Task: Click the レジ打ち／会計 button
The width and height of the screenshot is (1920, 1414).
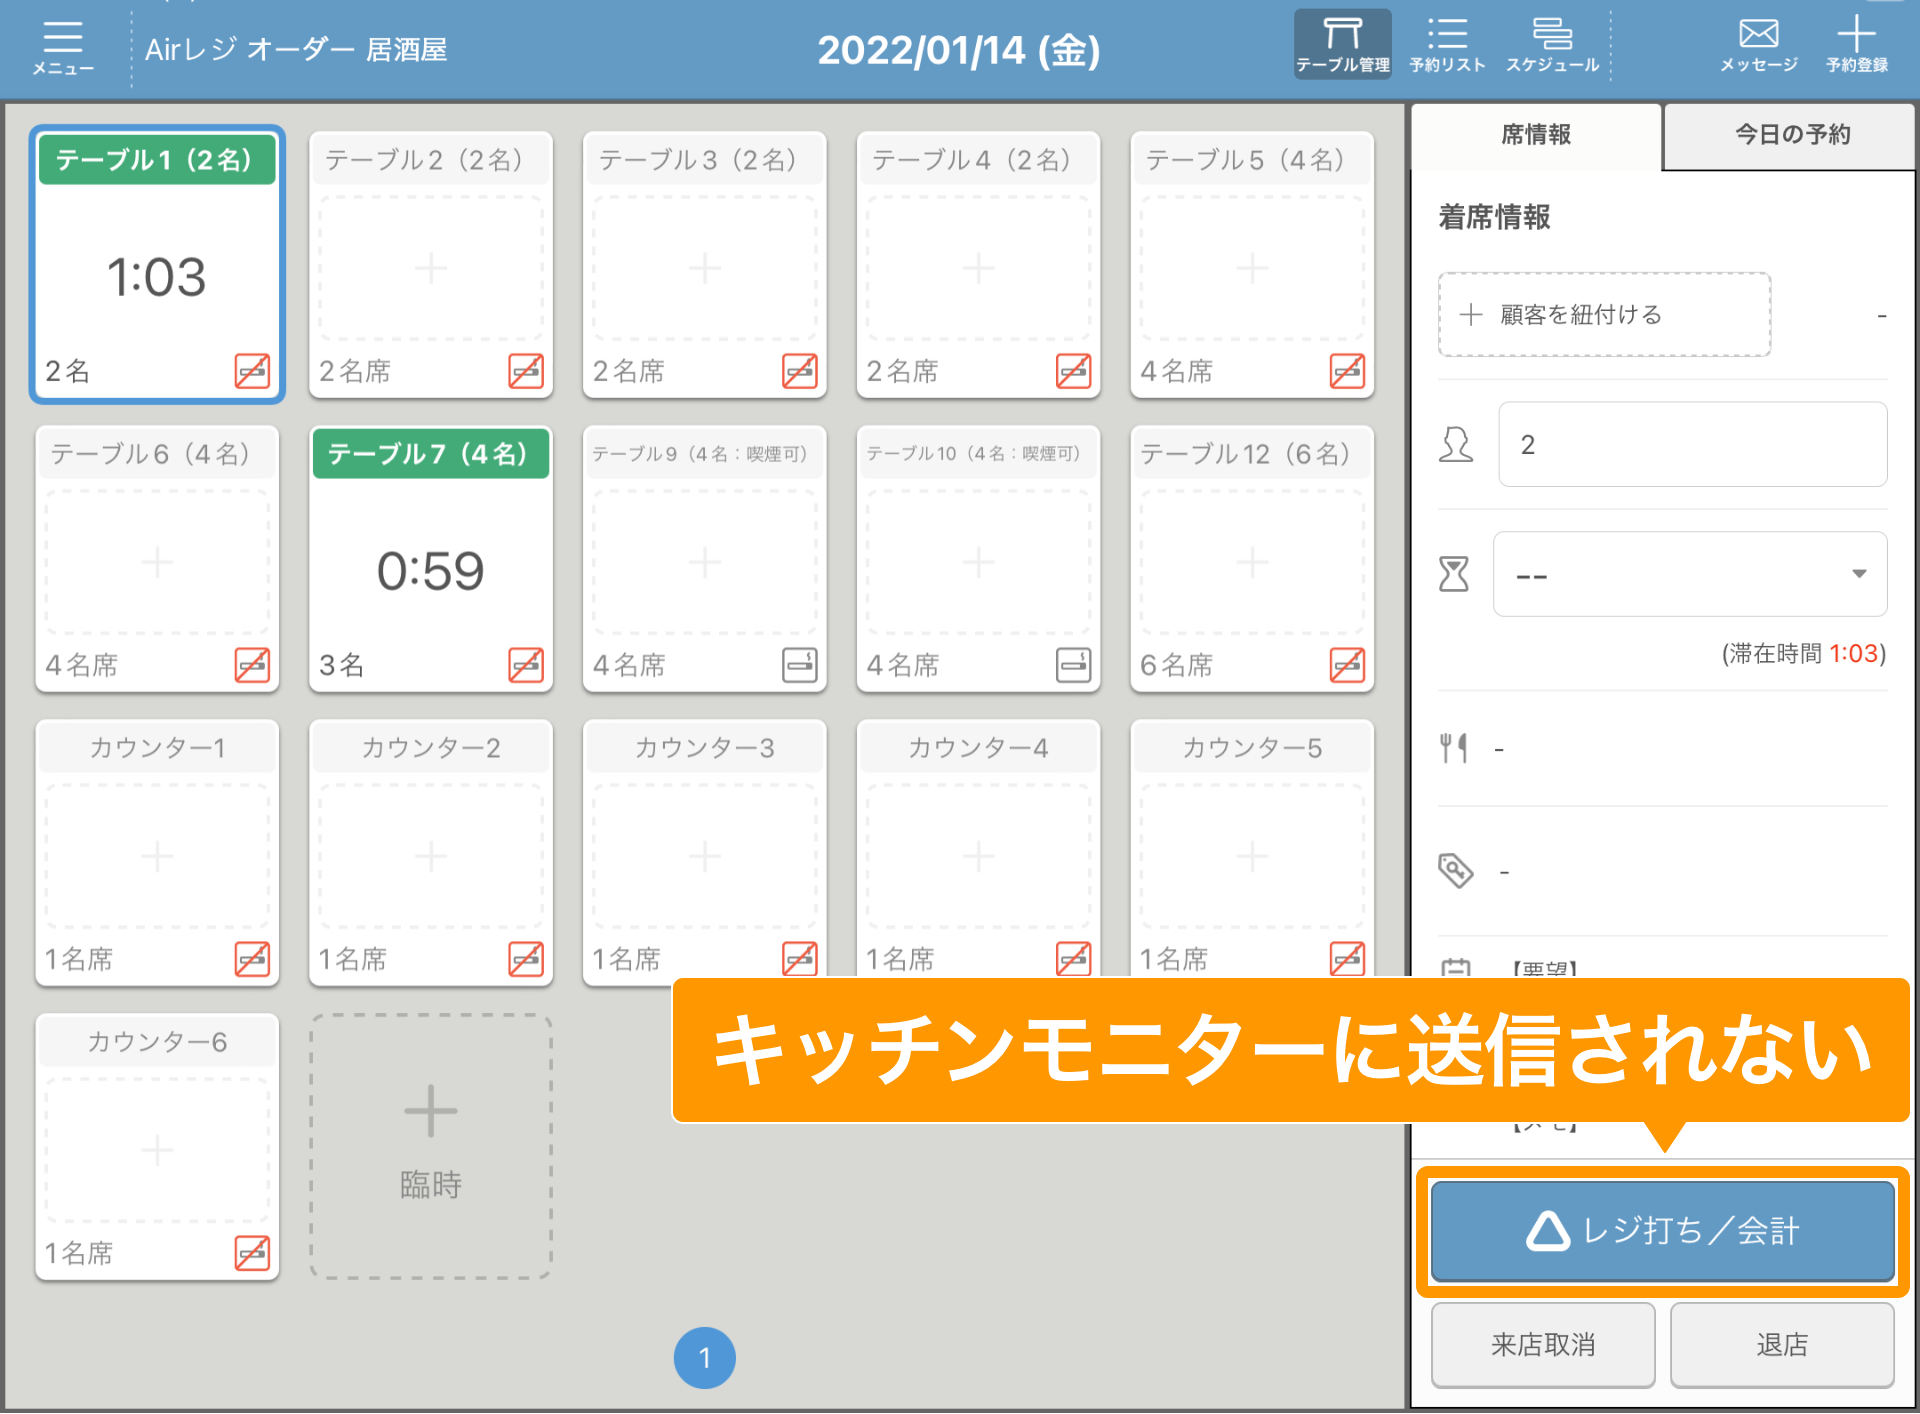Action: tap(1663, 1231)
